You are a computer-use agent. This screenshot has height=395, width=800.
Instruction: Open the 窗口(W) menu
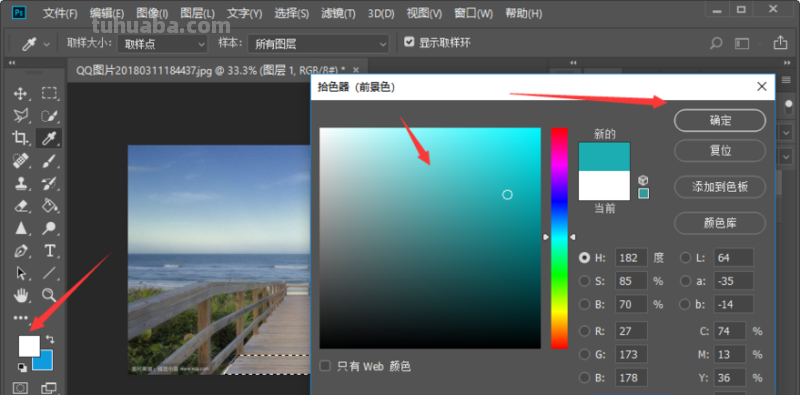click(x=473, y=13)
